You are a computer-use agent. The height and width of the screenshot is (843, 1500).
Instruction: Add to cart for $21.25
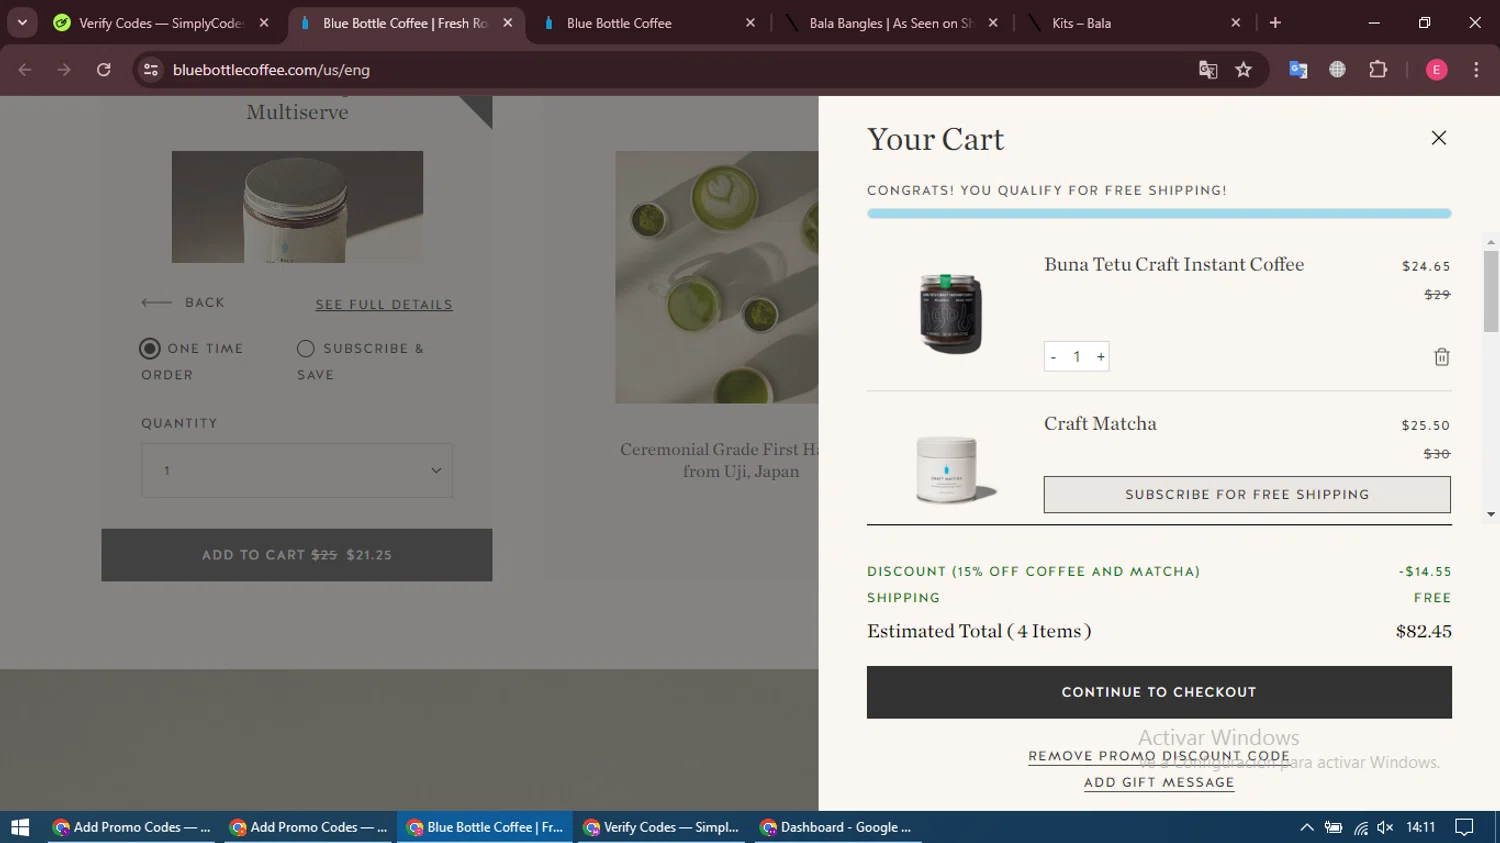coord(297,555)
